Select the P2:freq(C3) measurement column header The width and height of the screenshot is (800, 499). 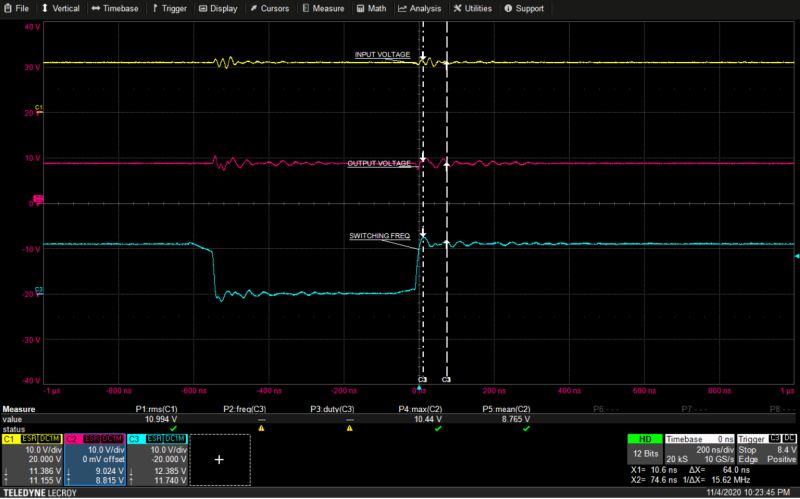click(244, 409)
